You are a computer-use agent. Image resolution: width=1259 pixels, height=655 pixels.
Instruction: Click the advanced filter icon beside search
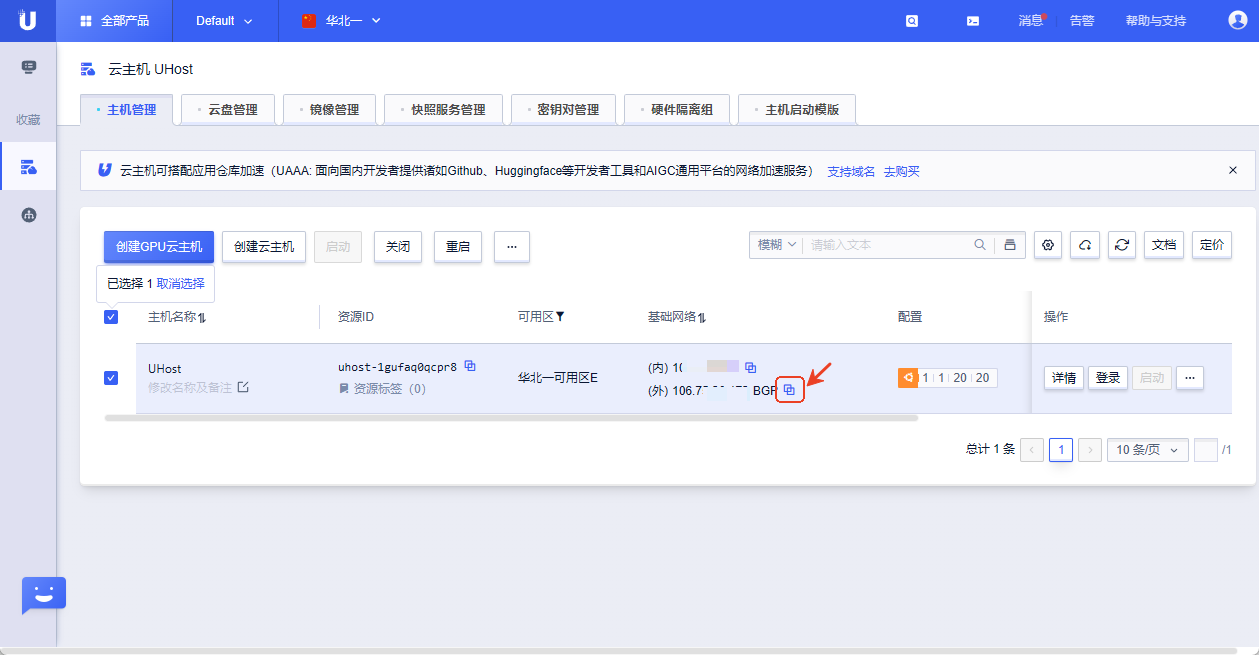click(1010, 245)
